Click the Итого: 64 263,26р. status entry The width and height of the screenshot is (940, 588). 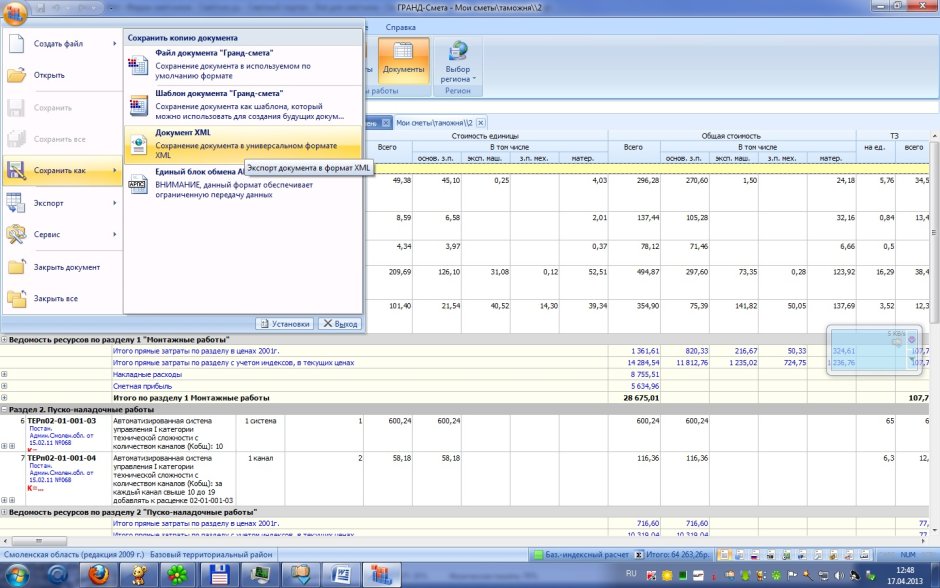click(677, 555)
